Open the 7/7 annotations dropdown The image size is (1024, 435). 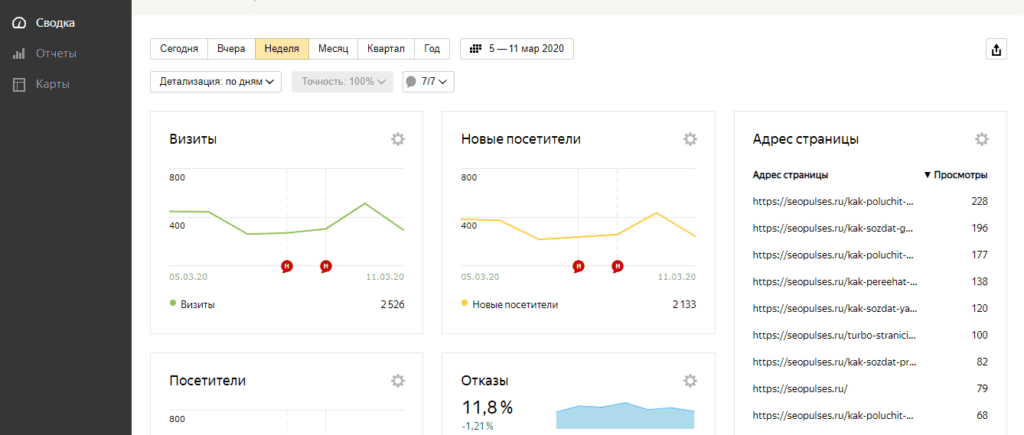click(x=428, y=82)
